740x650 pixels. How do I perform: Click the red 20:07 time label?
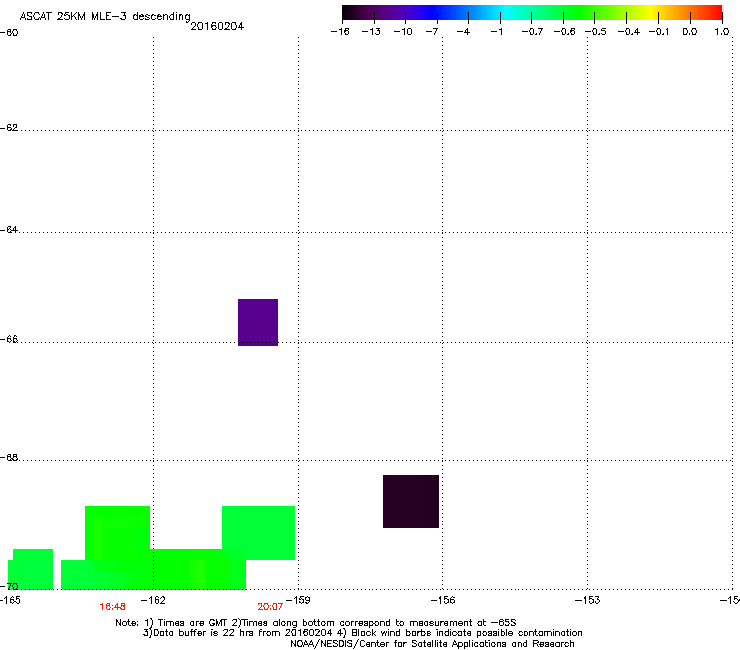click(x=270, y=607)
